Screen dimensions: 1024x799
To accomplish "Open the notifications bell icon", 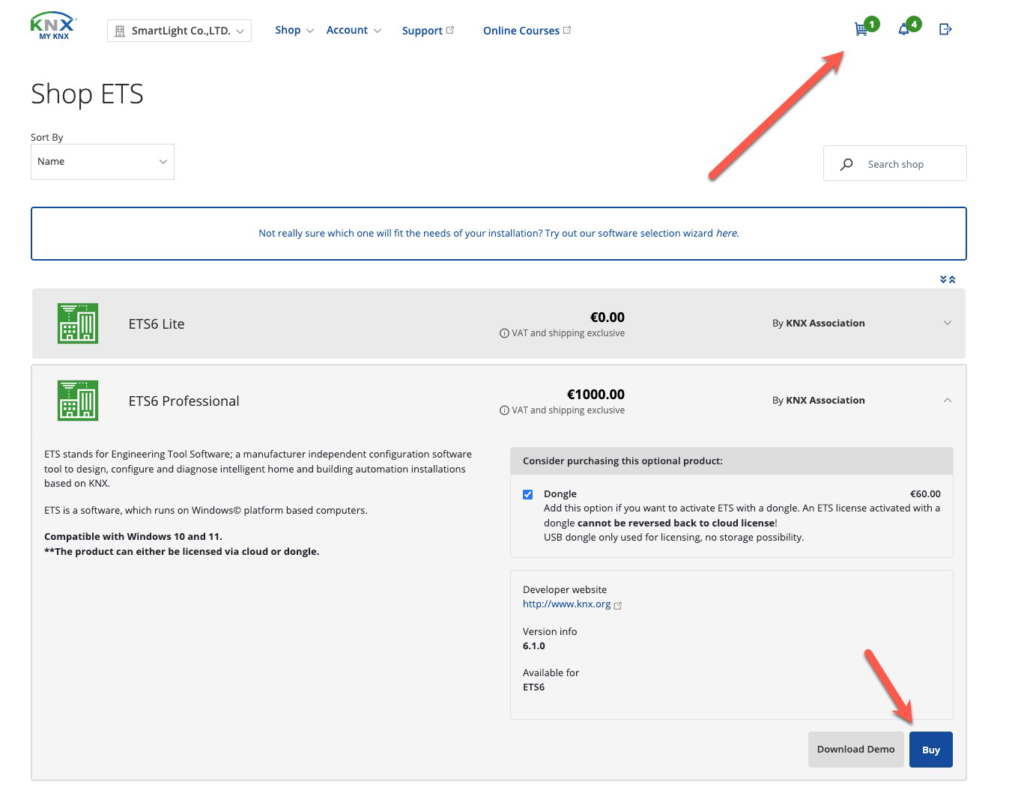I will pos(904,29).
